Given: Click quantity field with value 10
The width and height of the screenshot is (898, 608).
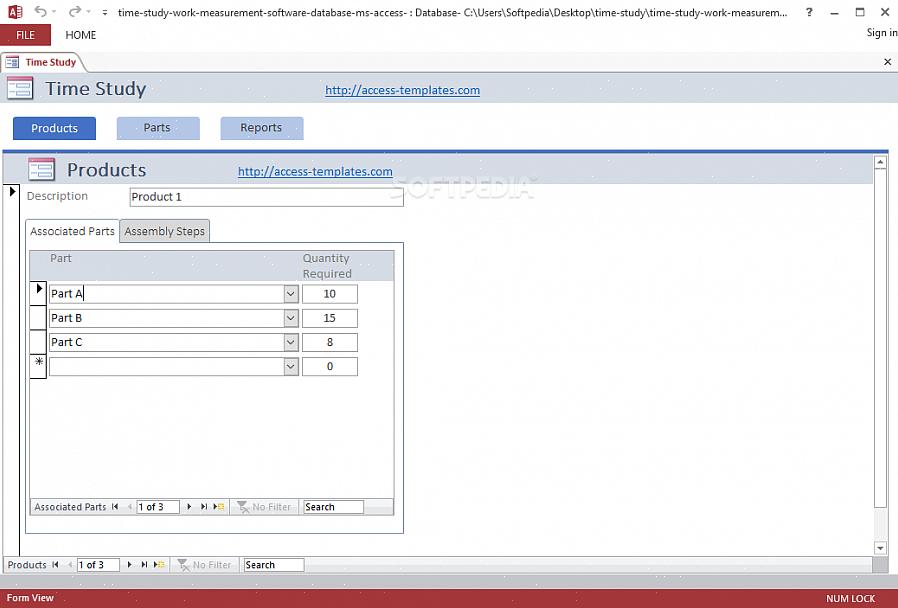Looking at the screenshot, I should tap(330, 294).
